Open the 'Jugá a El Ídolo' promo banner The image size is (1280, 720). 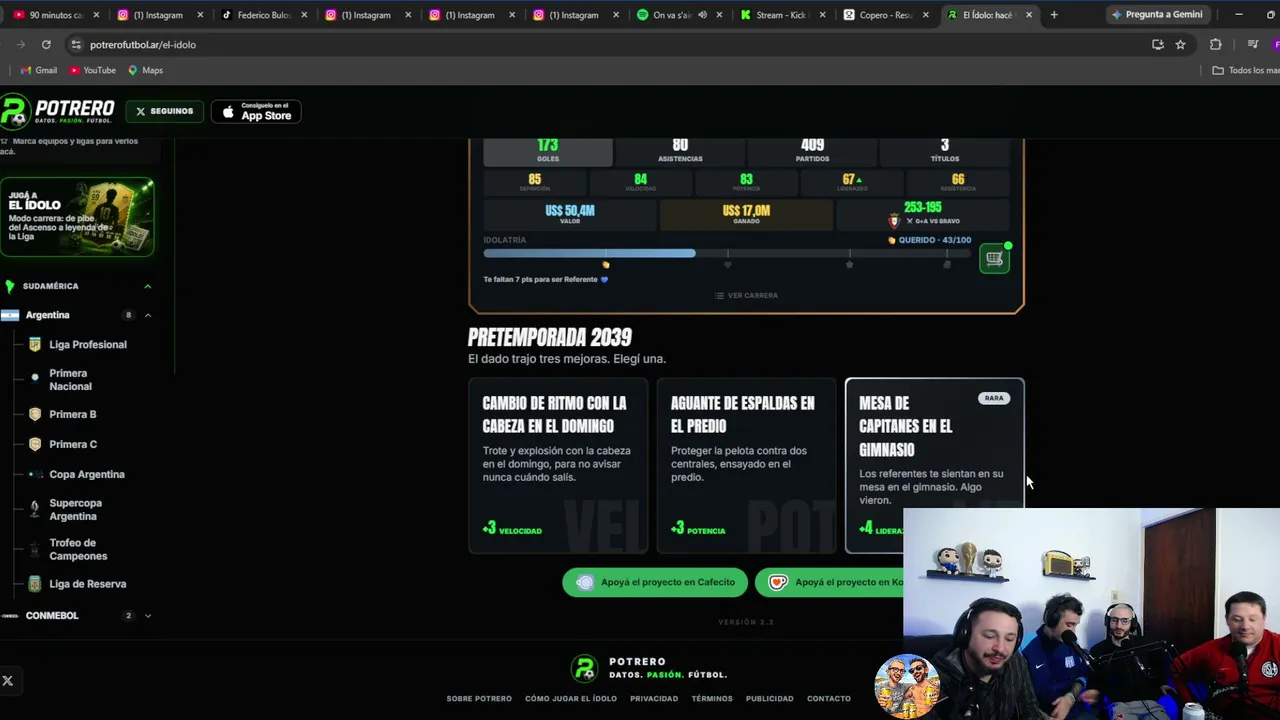pos(77,217)
